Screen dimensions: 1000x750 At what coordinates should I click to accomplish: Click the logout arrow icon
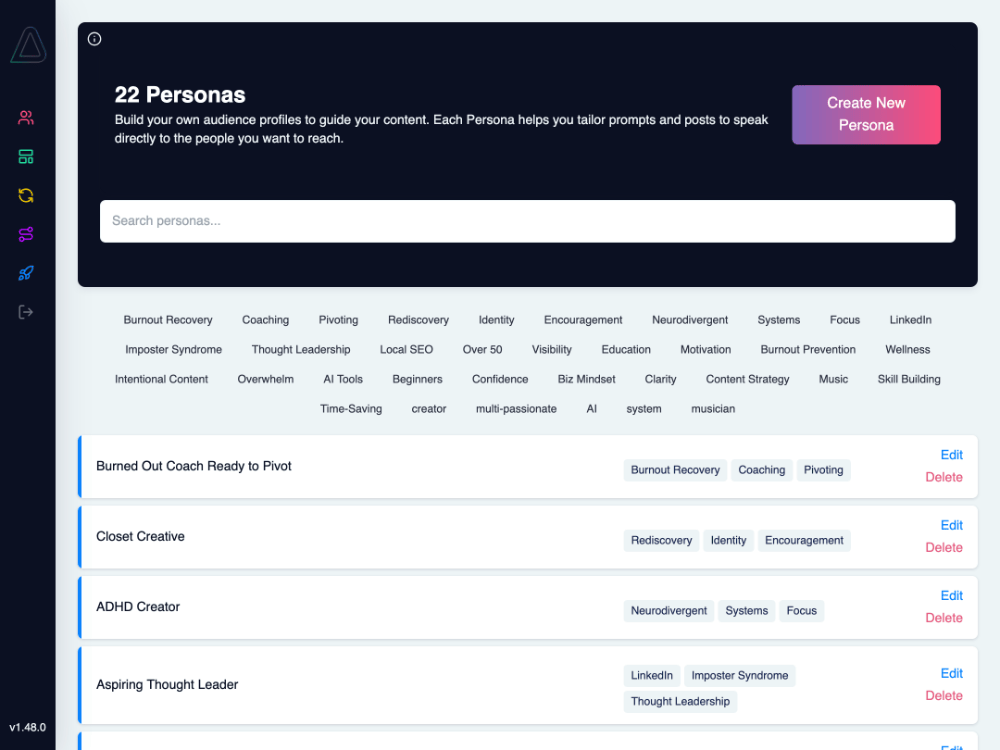click(26, 312)
